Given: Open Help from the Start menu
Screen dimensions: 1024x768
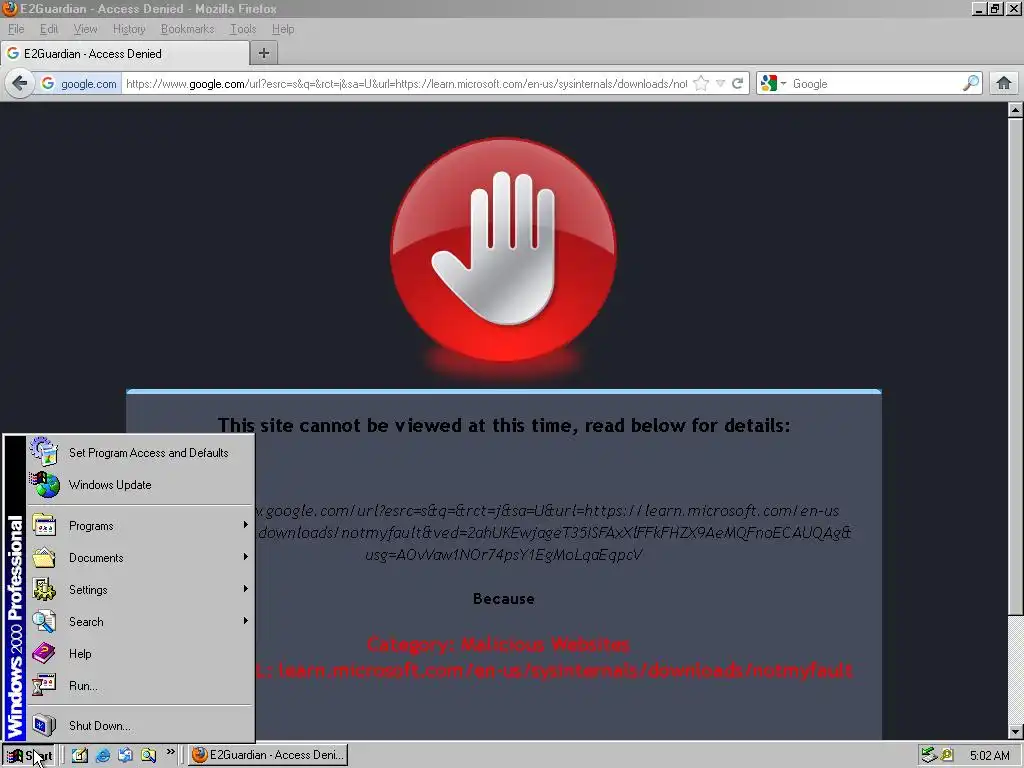Looking at the screenshot, I should tap(140, 654).
